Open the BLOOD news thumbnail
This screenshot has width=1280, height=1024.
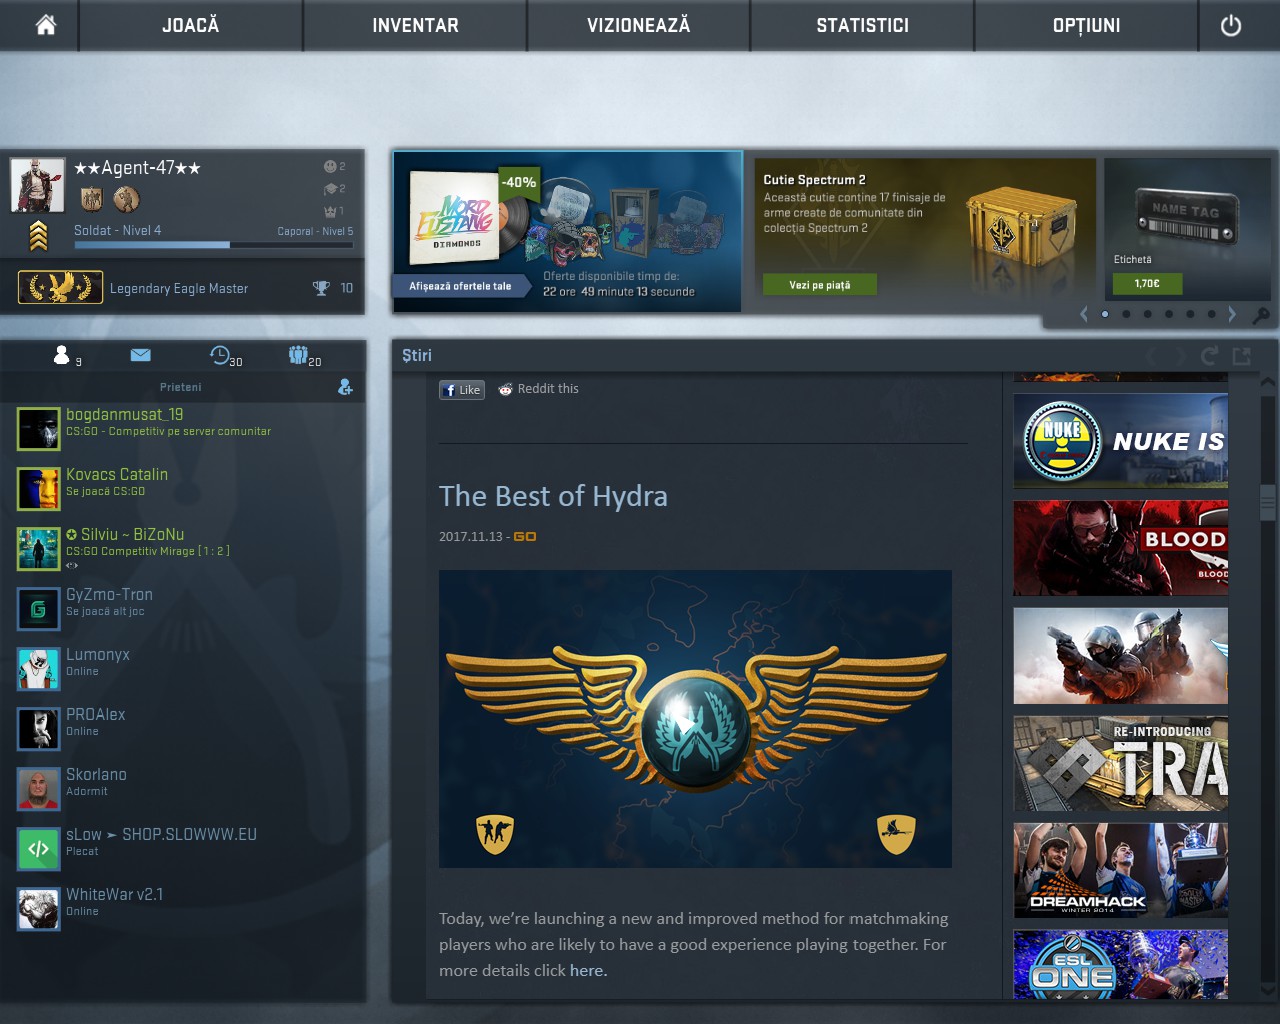pos(1121,548)
